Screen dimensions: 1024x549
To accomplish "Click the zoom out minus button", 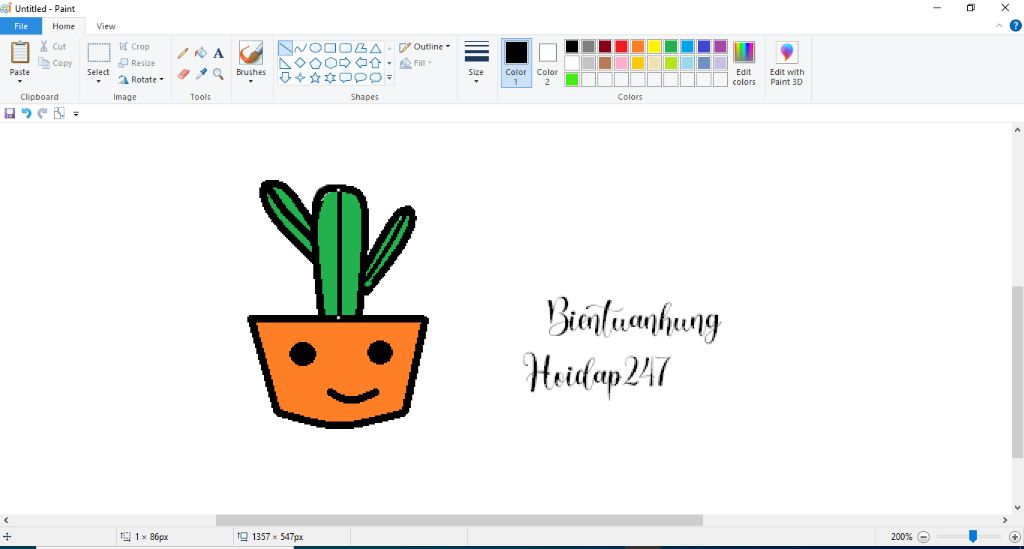I will (923, 537).
